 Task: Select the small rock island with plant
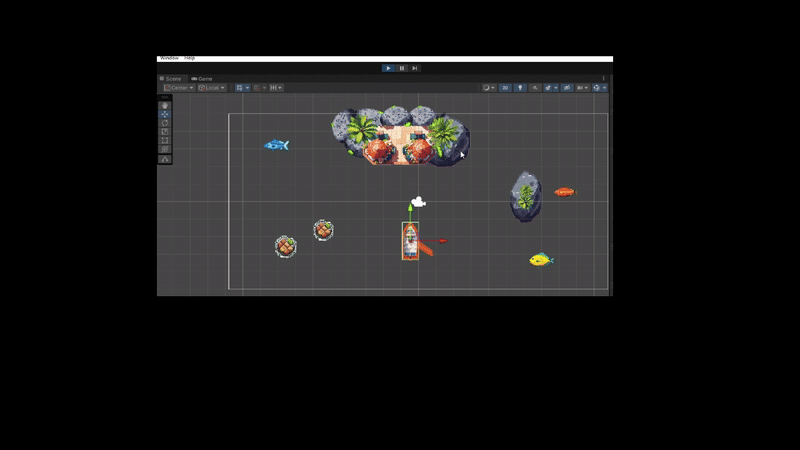(x=526, y=197)
